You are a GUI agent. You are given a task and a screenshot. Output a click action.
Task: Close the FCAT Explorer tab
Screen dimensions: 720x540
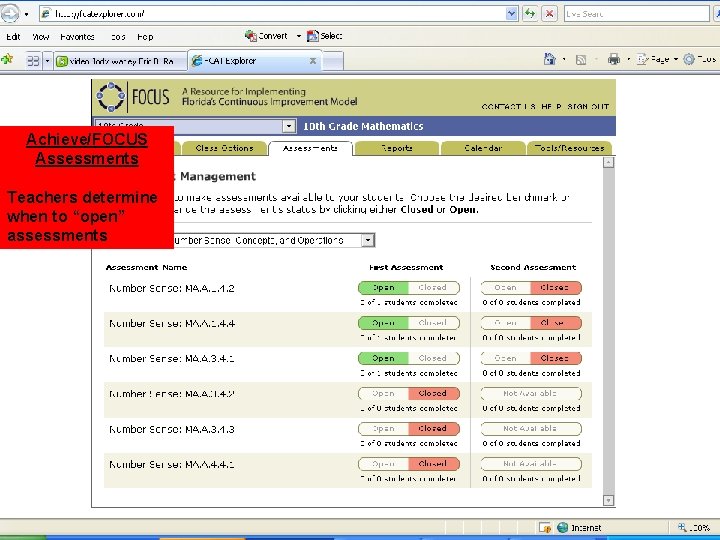(313, 61)
